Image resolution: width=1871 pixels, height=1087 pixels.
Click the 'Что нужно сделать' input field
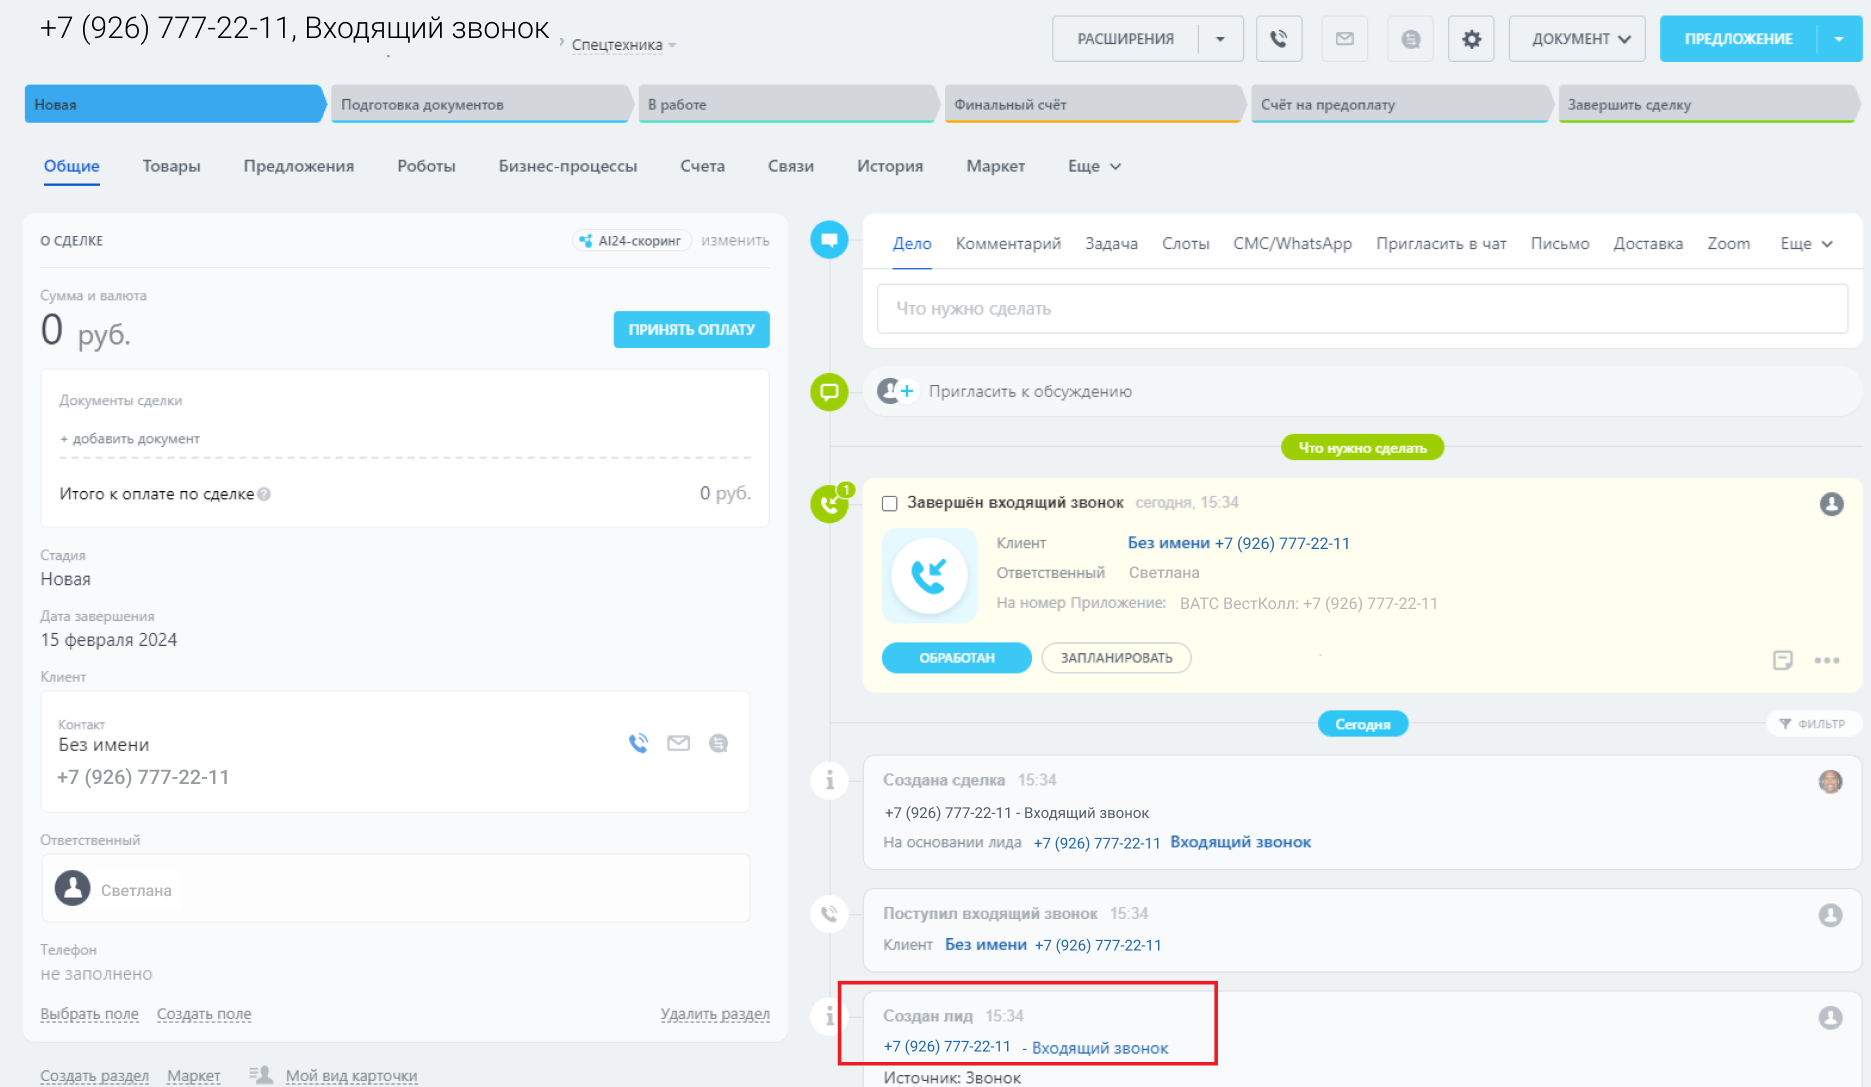click(x=1361, y=309)
